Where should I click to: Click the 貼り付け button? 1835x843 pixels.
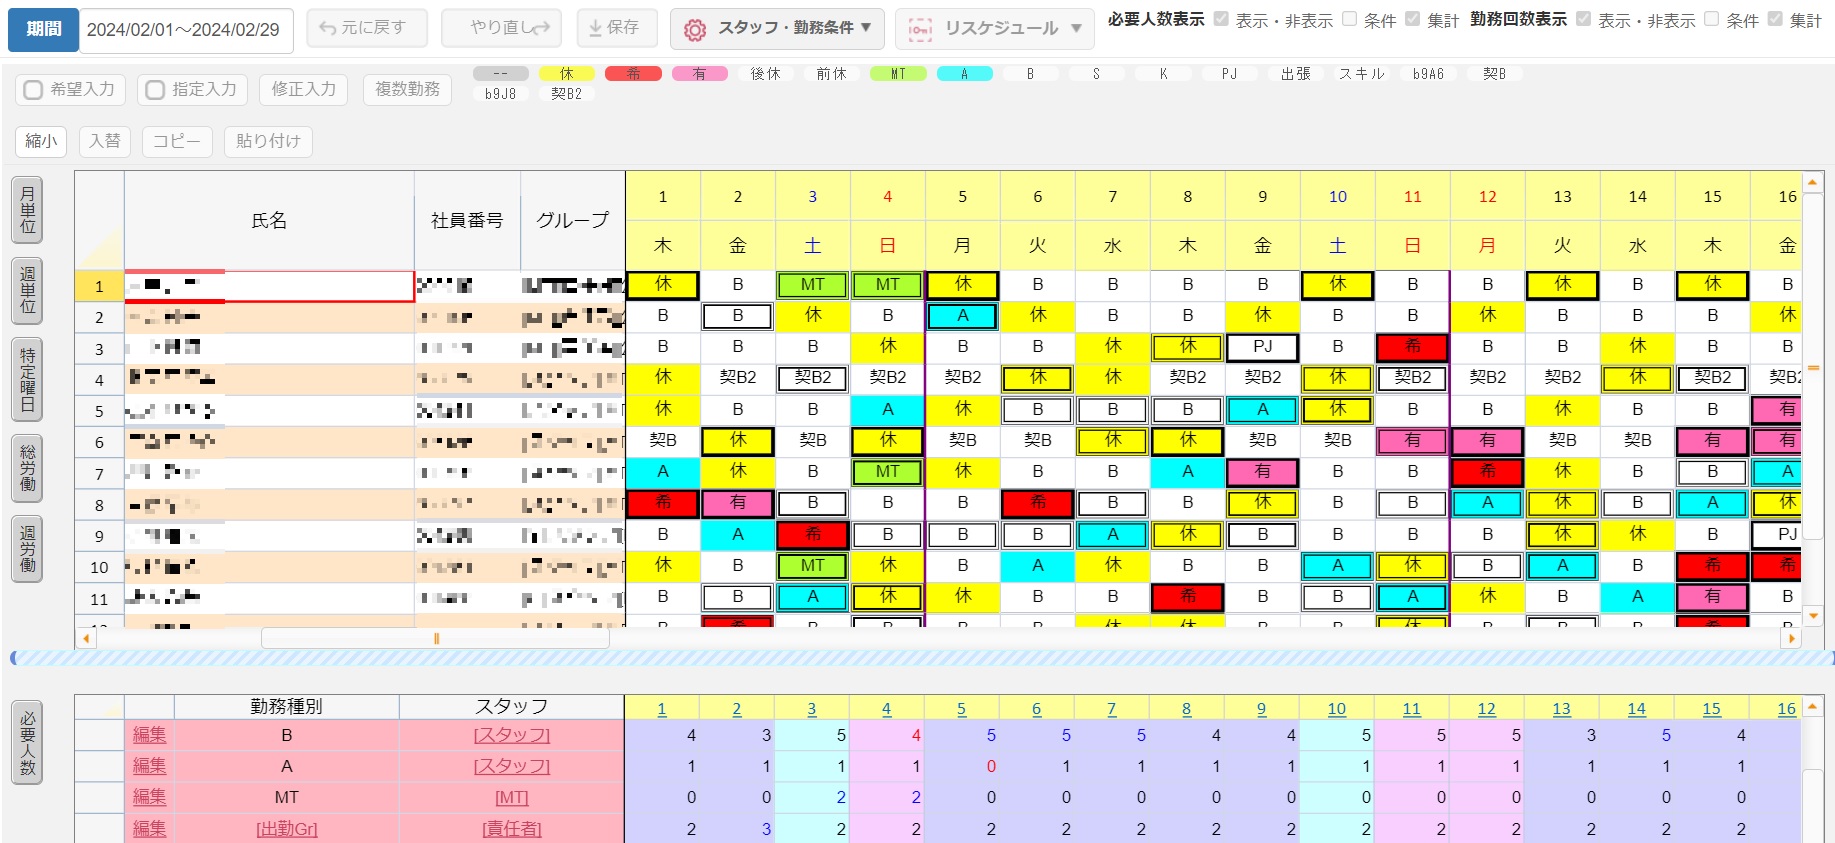(x=268, y=141)
